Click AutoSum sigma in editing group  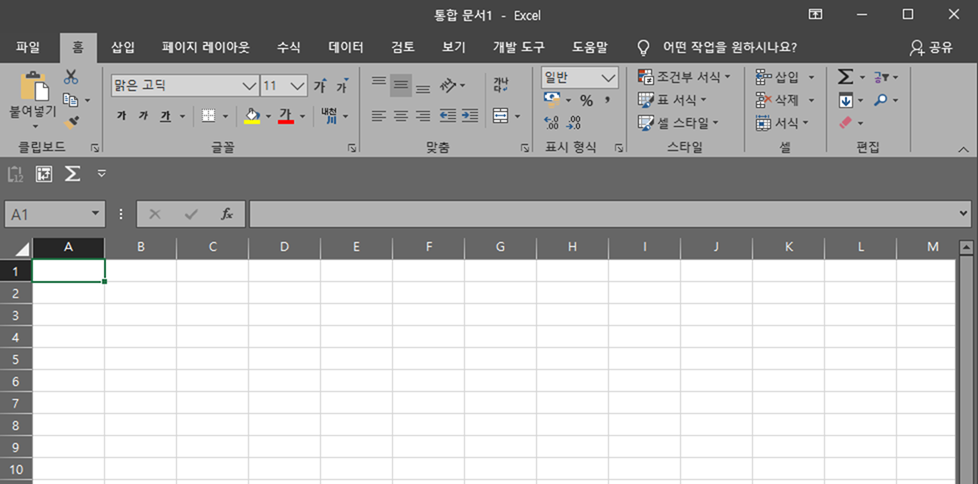point(845,77)
